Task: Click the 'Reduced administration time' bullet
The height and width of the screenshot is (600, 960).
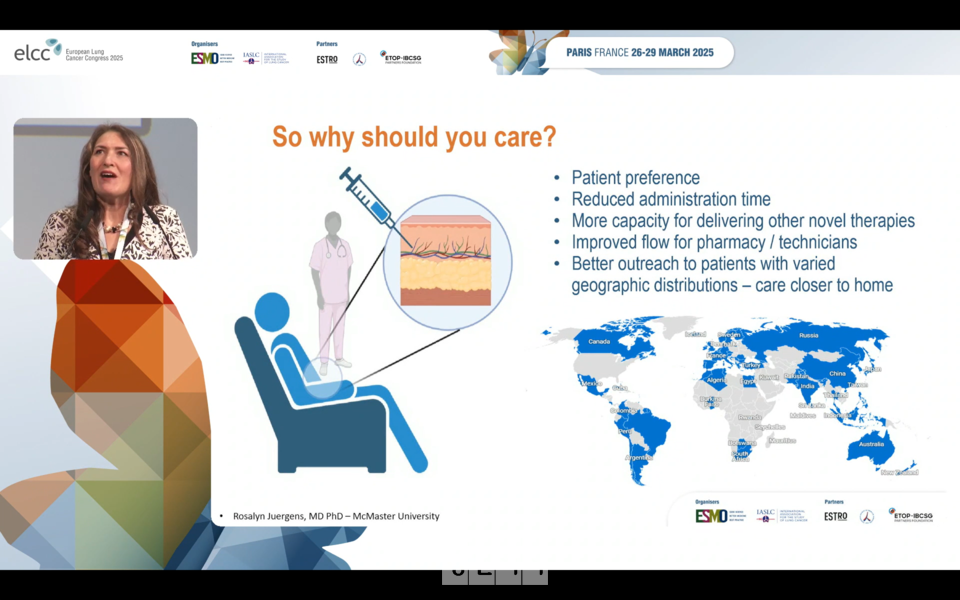Action: point(670,199)
